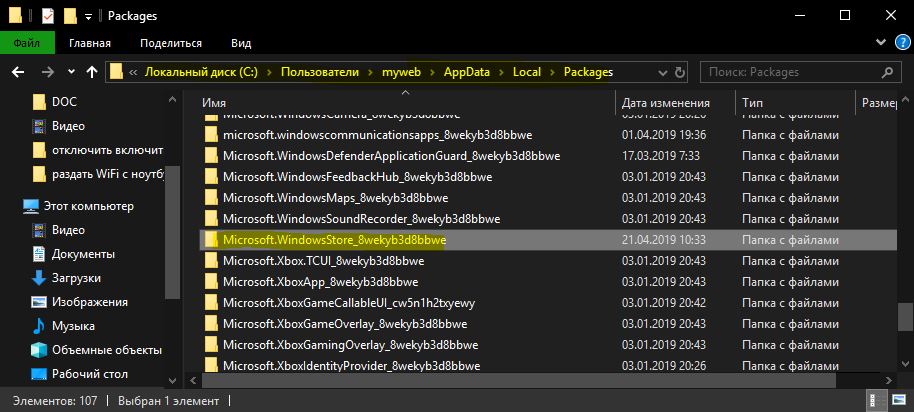Viewport: 914px width, 412px height.
Task: Select Microsoft.Xbox.TCUI_8wekyb3d8bbwe folder
Action: coord(324,261)
